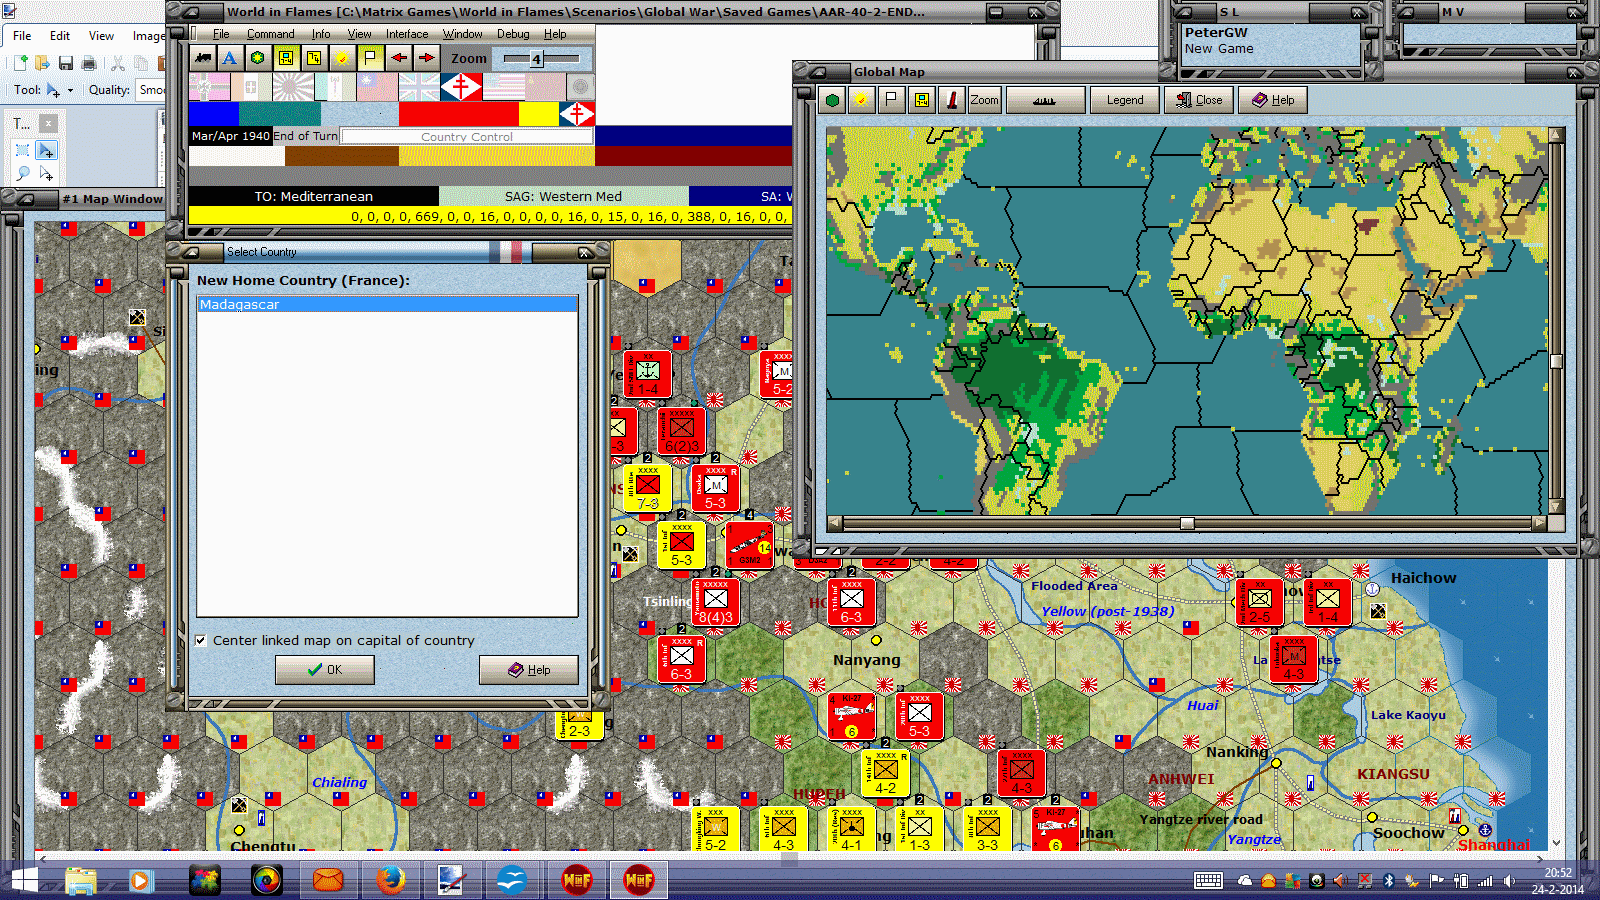
Task: Toggle Center linked map on capital checkbox
Action: pos(201,640)
